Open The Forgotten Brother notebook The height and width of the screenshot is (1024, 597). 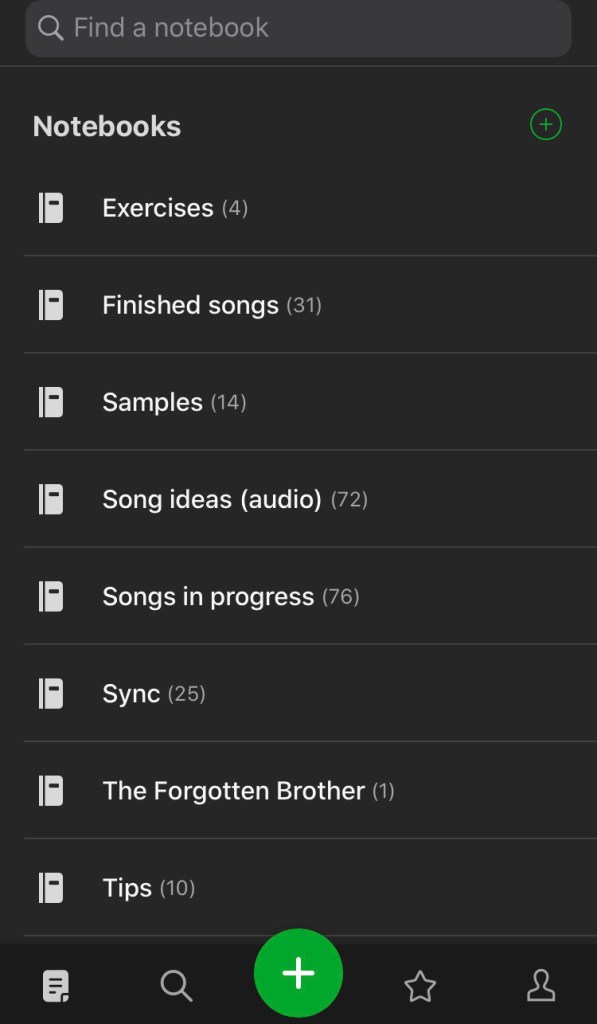[x=310, y=791]
